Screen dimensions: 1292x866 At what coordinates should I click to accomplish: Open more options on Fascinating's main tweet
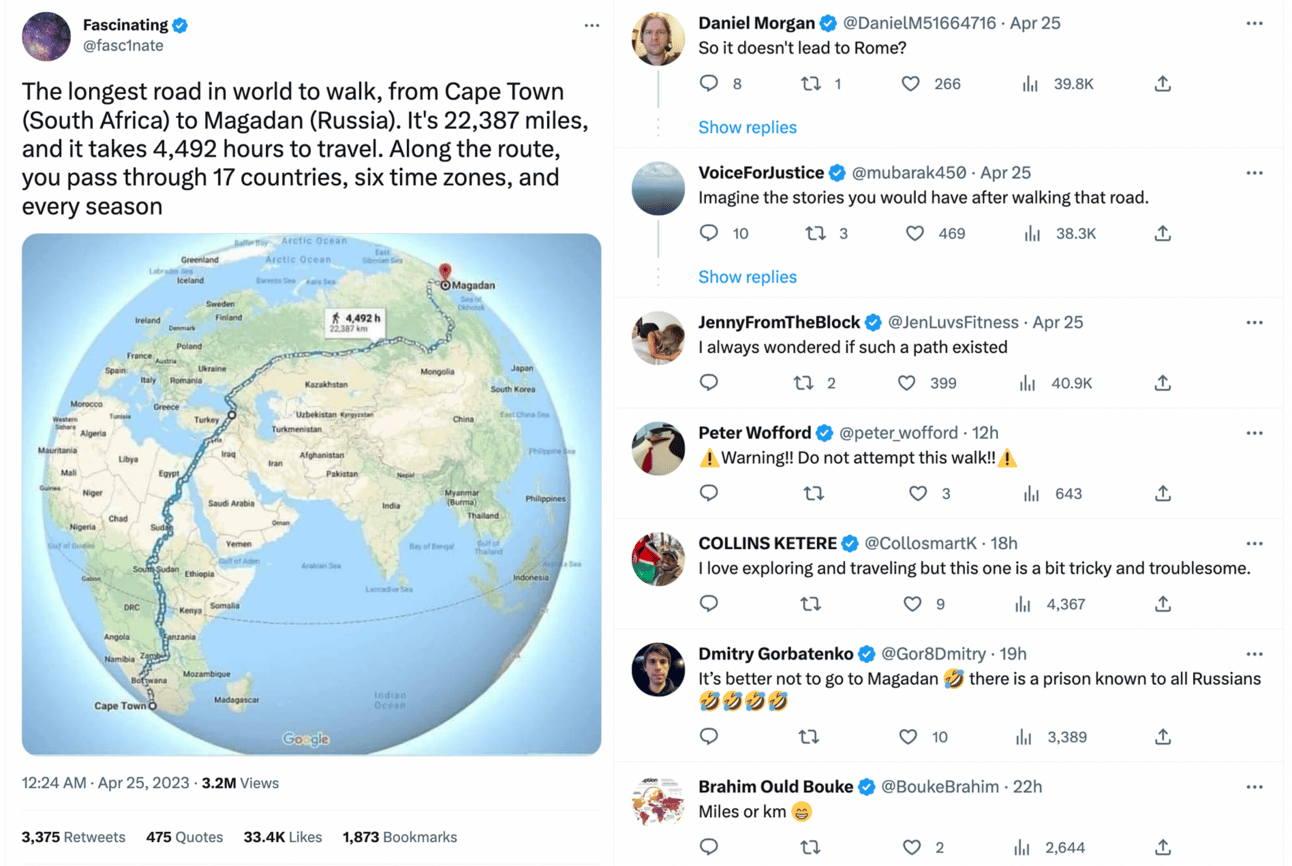coord(592,26)
